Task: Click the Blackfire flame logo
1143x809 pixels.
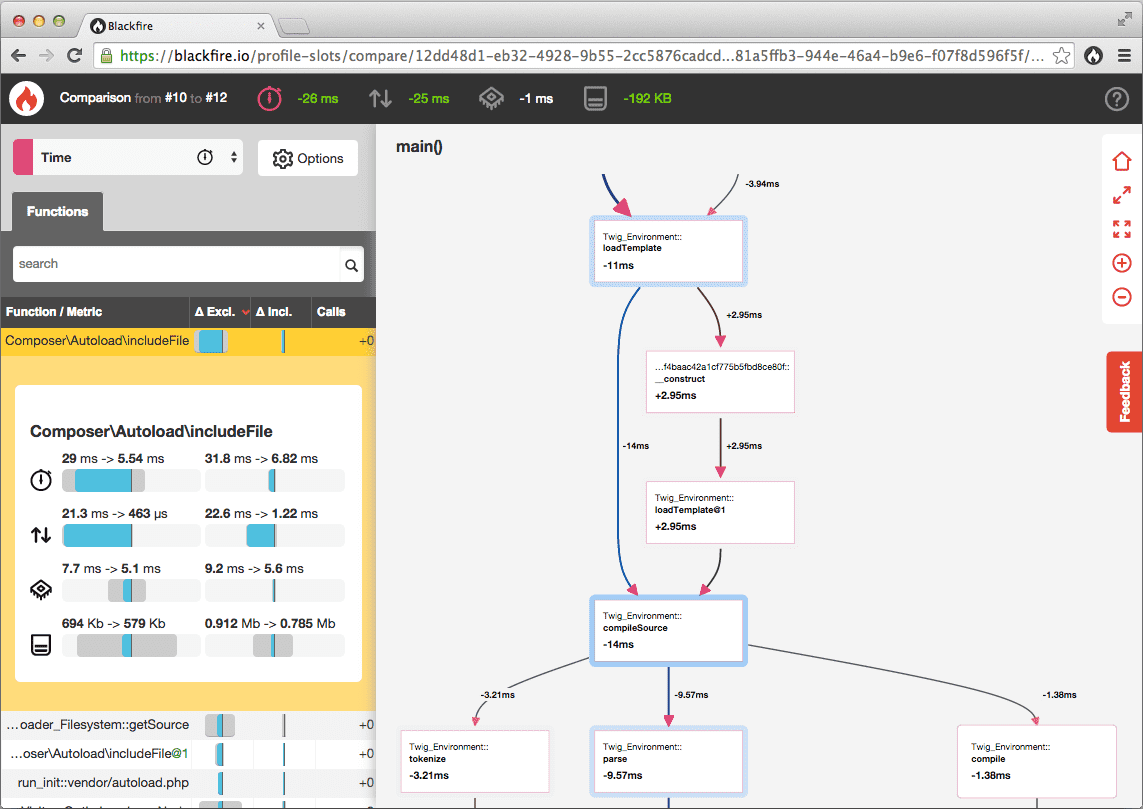Action: [x=25, y=98]
